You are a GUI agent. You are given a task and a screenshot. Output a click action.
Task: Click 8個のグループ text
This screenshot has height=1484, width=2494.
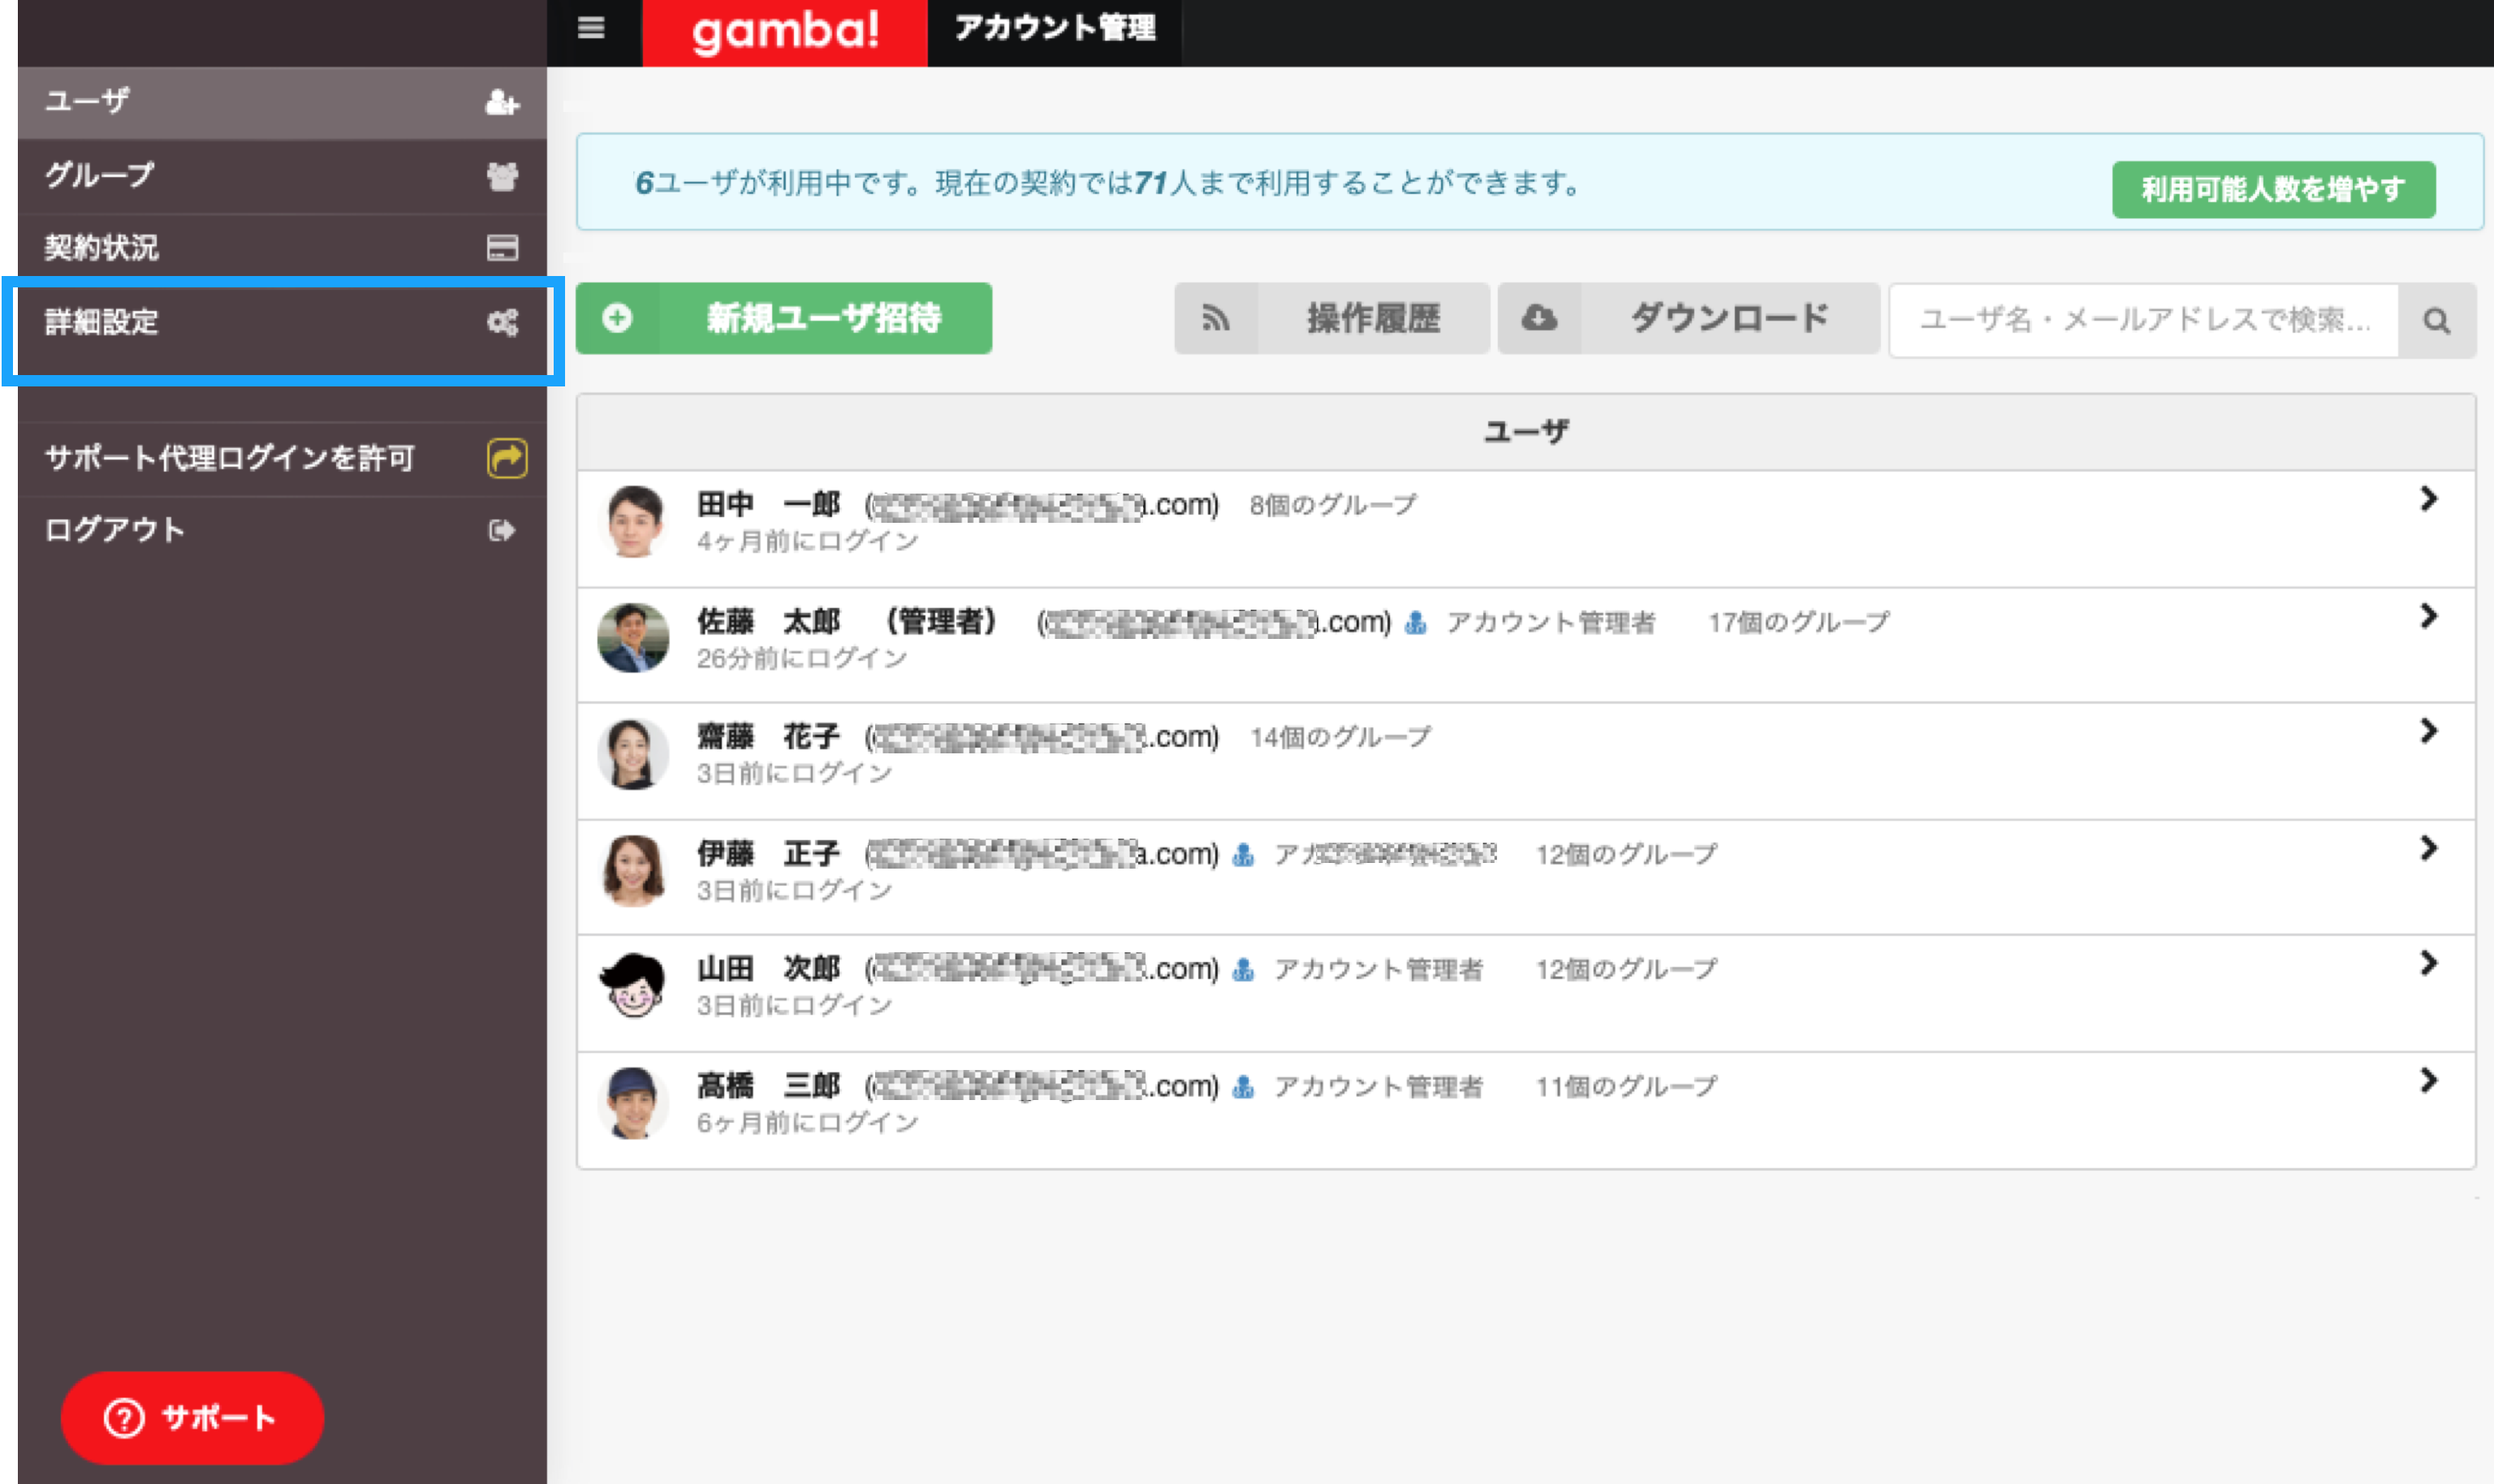(x=1333, y=505)
